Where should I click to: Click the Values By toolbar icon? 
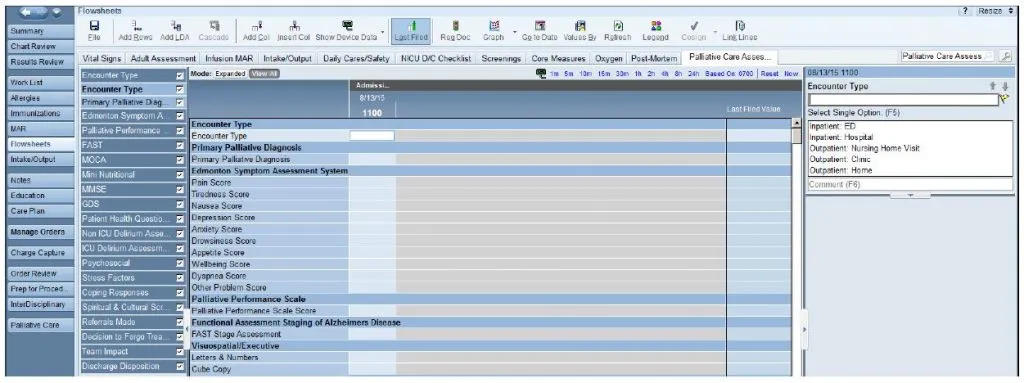579,26
